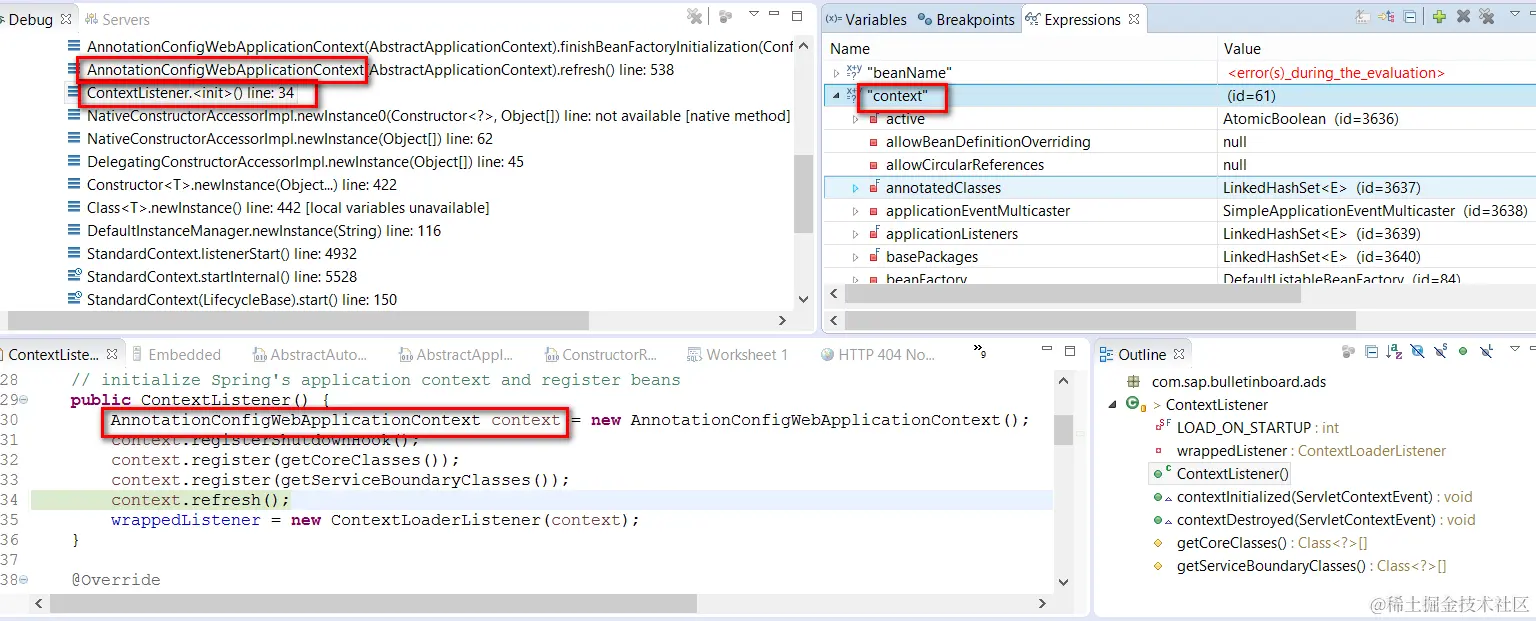Select ContextListener.<init>() line 34 stack frame

pyautogui.click(x=190, y=93)
